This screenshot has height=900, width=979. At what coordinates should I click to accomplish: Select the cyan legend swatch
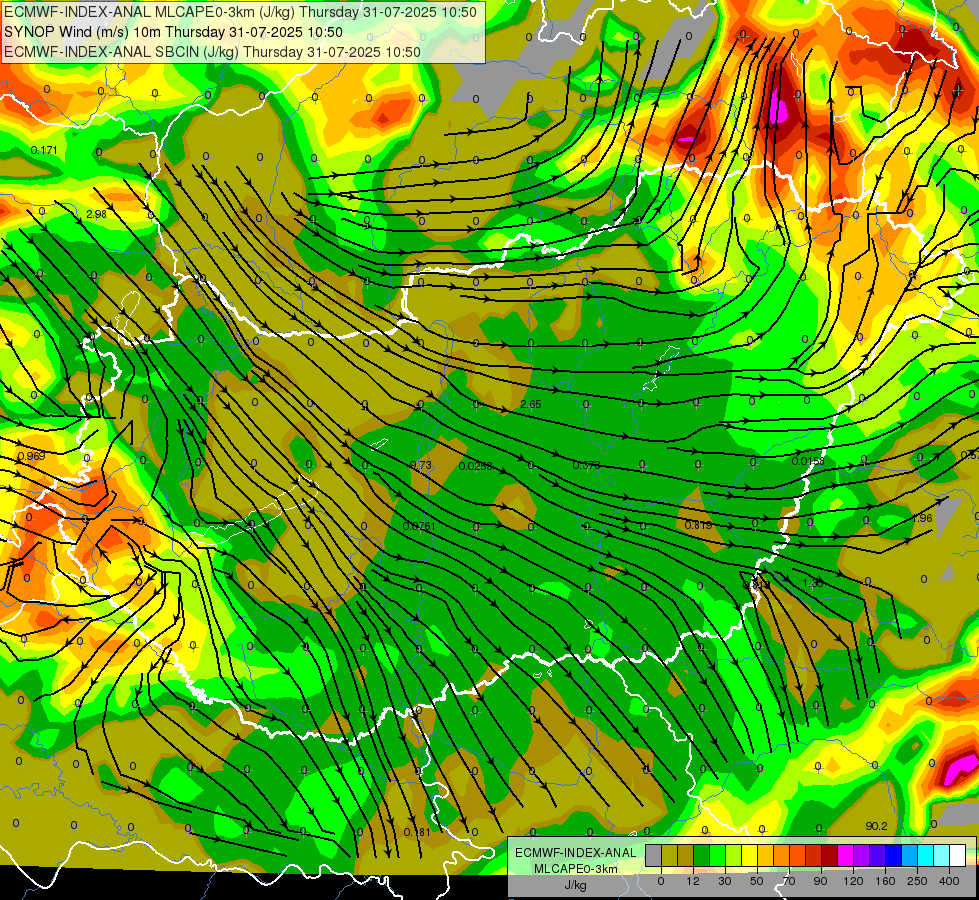click(x=927, y=855)
